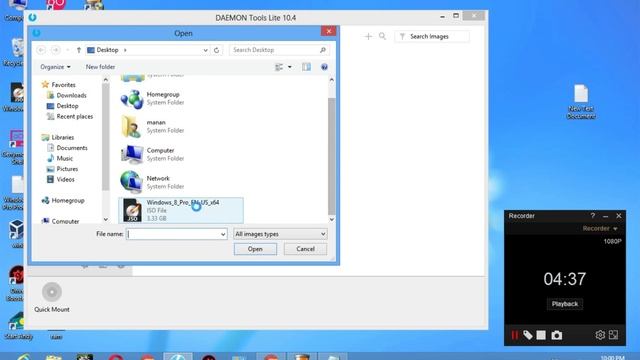This screenshot has width=640, height=360.
Task: Click the search magnifier in Search Desktop
Action: [322, 50]
